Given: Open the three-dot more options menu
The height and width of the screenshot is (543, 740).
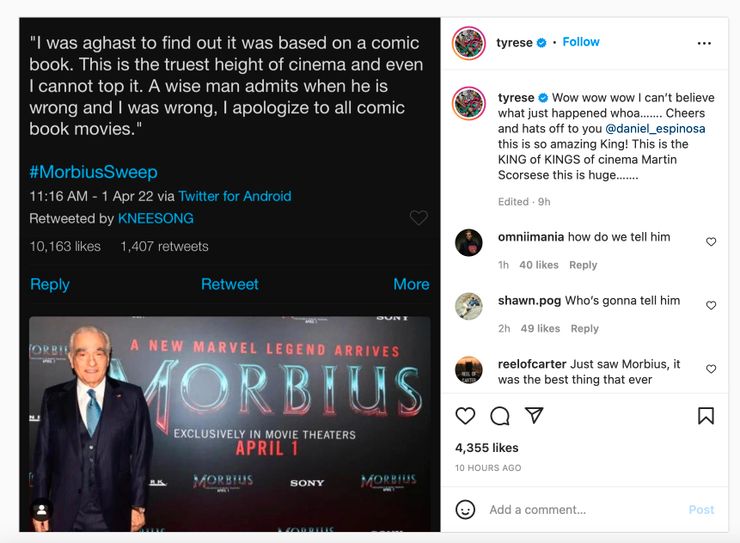Looking at the screenshot, I should pyautogui.click(x=704, y=43).
